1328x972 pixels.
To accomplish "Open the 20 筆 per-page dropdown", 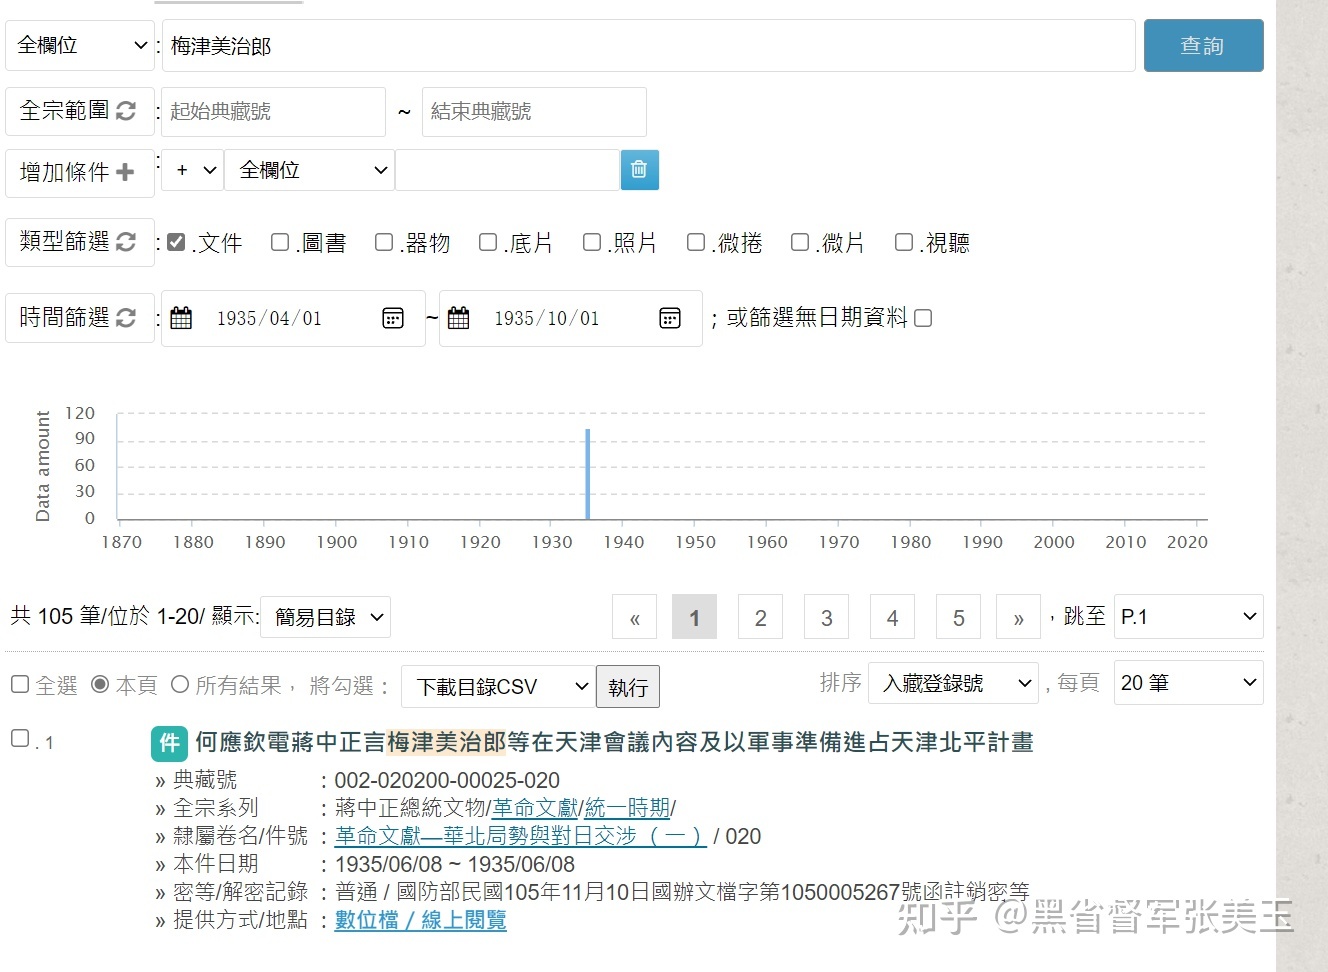I will (x=1187, y=683).
